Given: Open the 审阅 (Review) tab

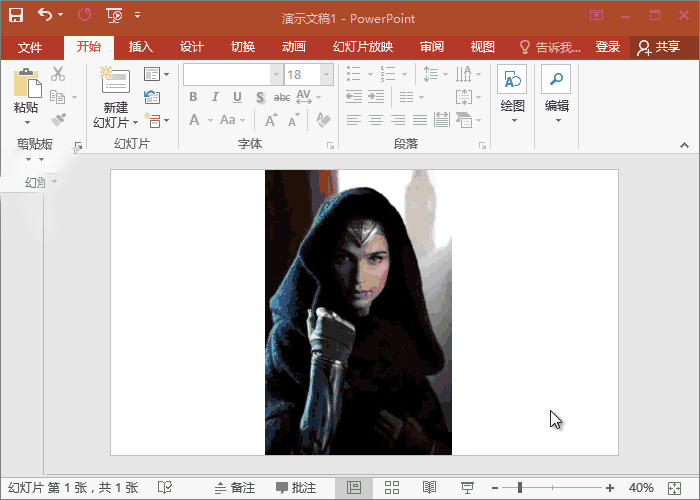Looking at the screenshot, I should click(432, 47).
